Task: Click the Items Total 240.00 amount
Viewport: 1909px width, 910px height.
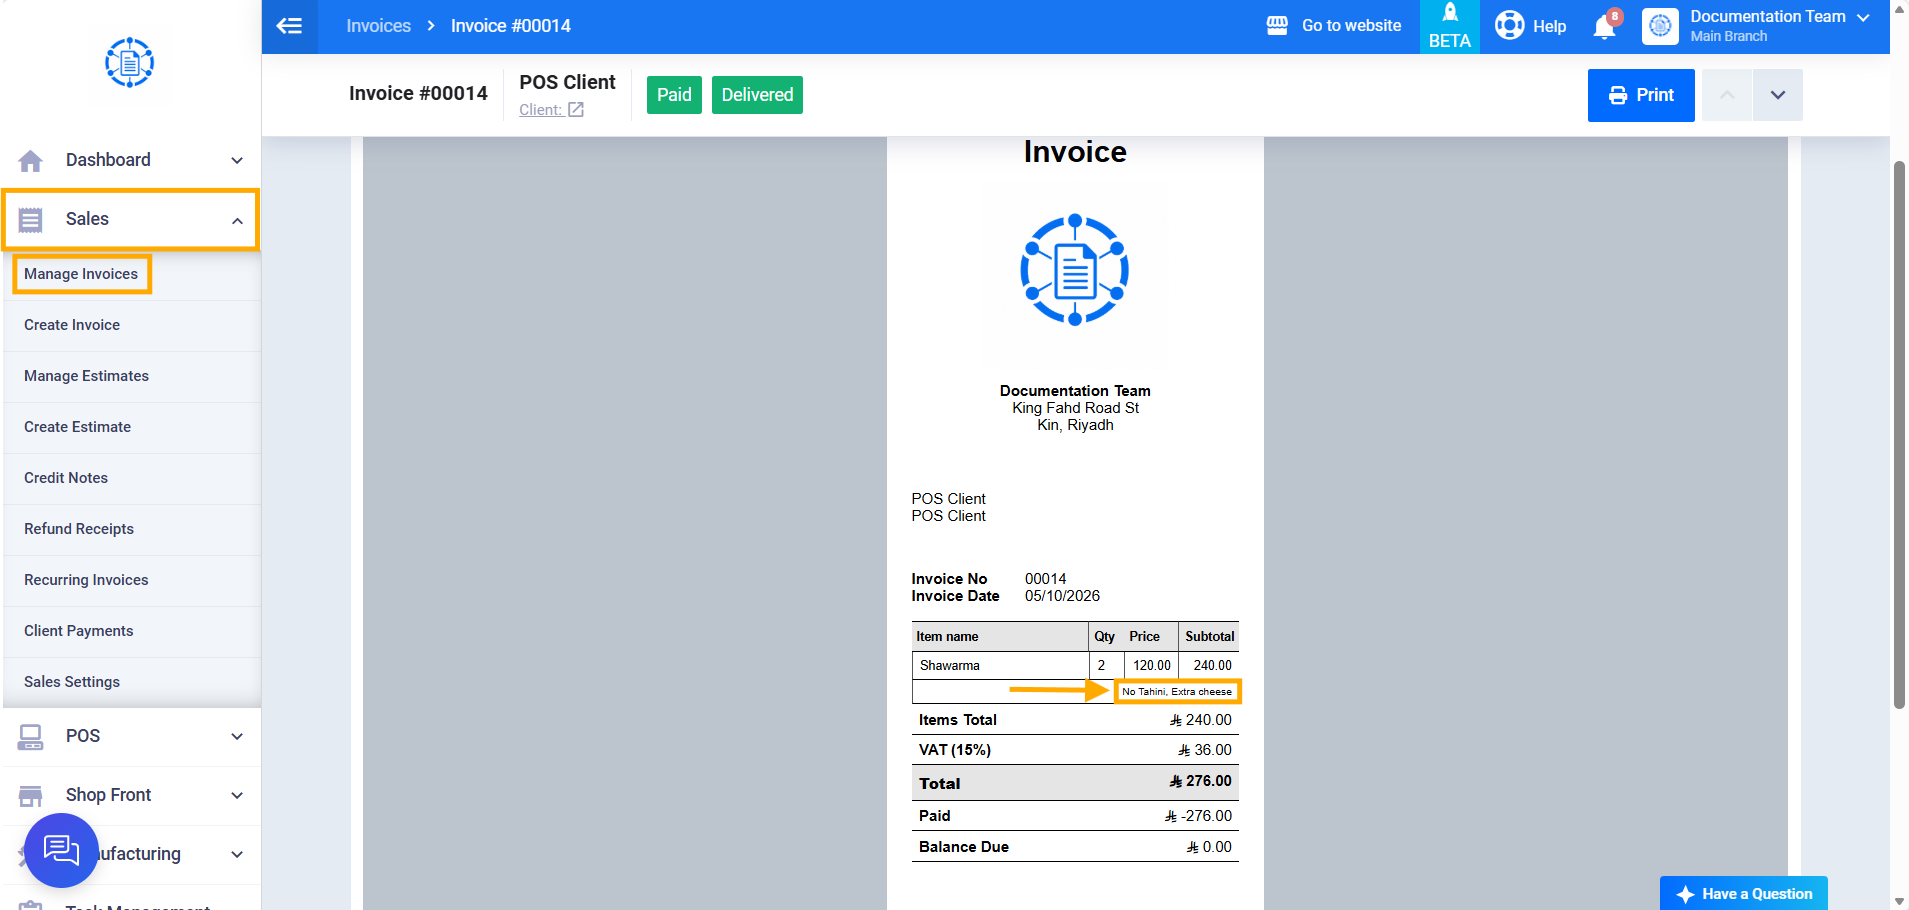Action: click(1201, 720)
